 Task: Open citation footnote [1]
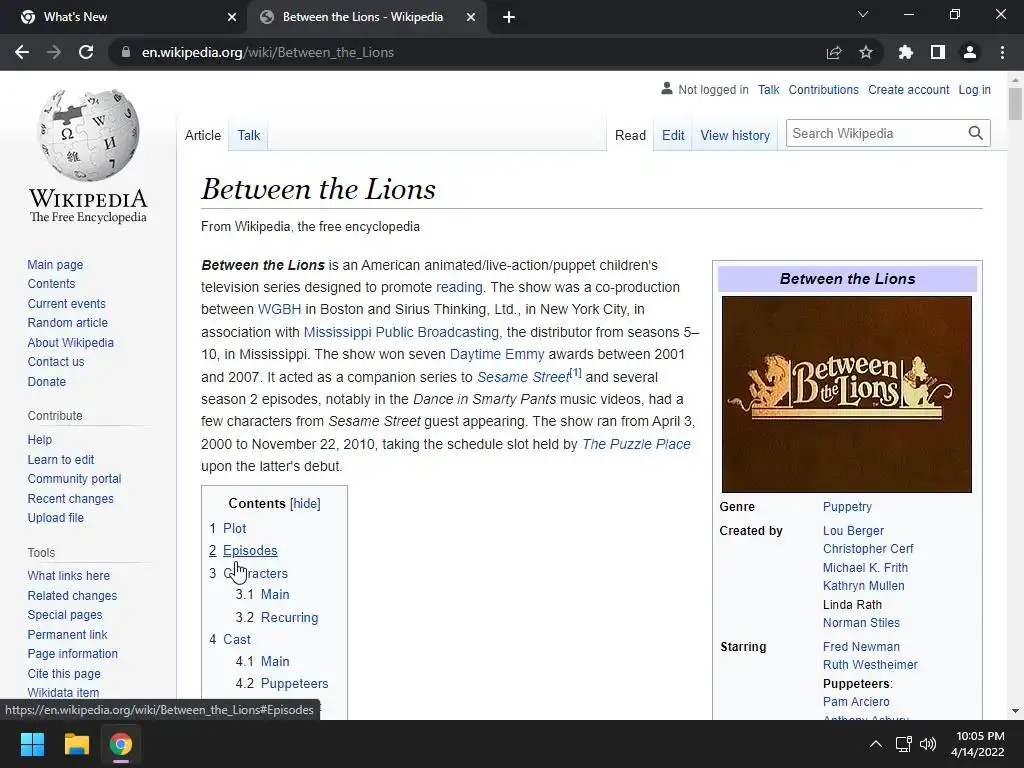(x=575, y=372)
